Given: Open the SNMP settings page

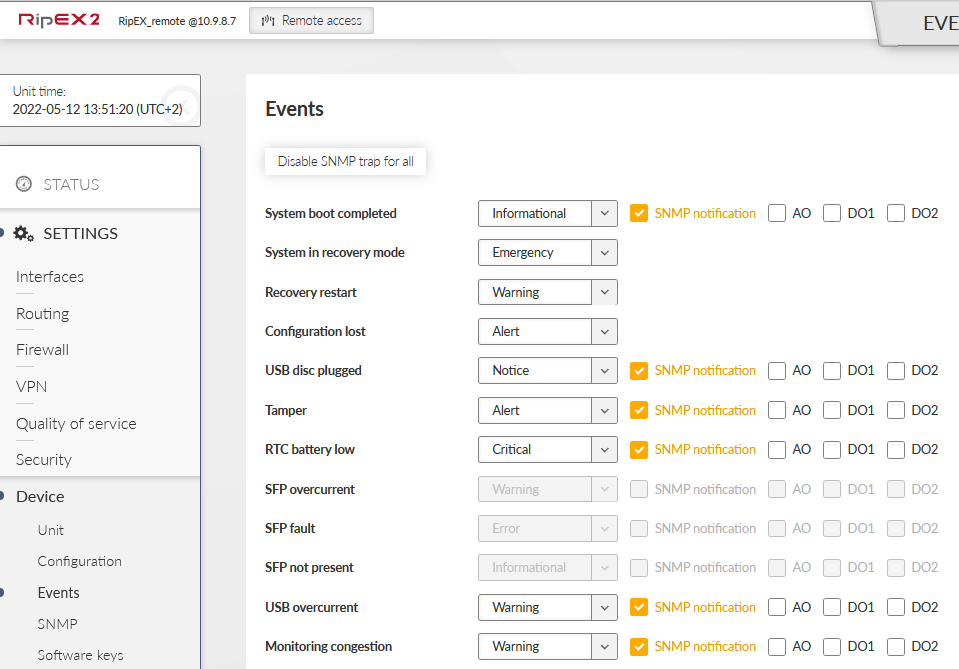Looking at the screenshot, I should point(57,624).
